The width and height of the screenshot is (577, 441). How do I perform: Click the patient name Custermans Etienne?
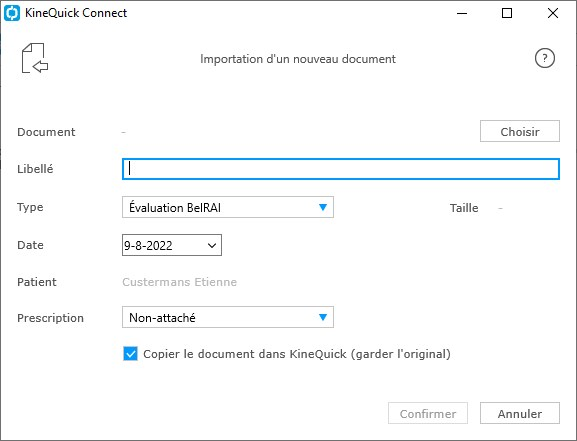tap(180, 282)
